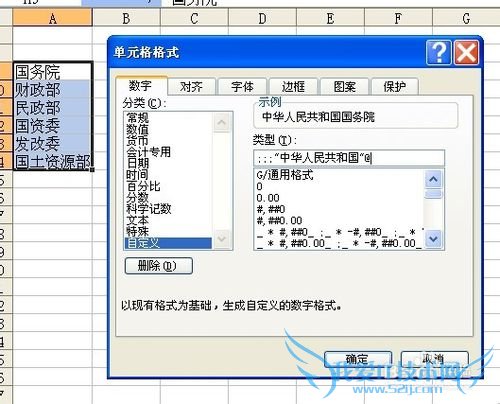Viewport: 500px width, 404px height.
Task: Pick the 百分比 category
Action: (x=168, y=186)
